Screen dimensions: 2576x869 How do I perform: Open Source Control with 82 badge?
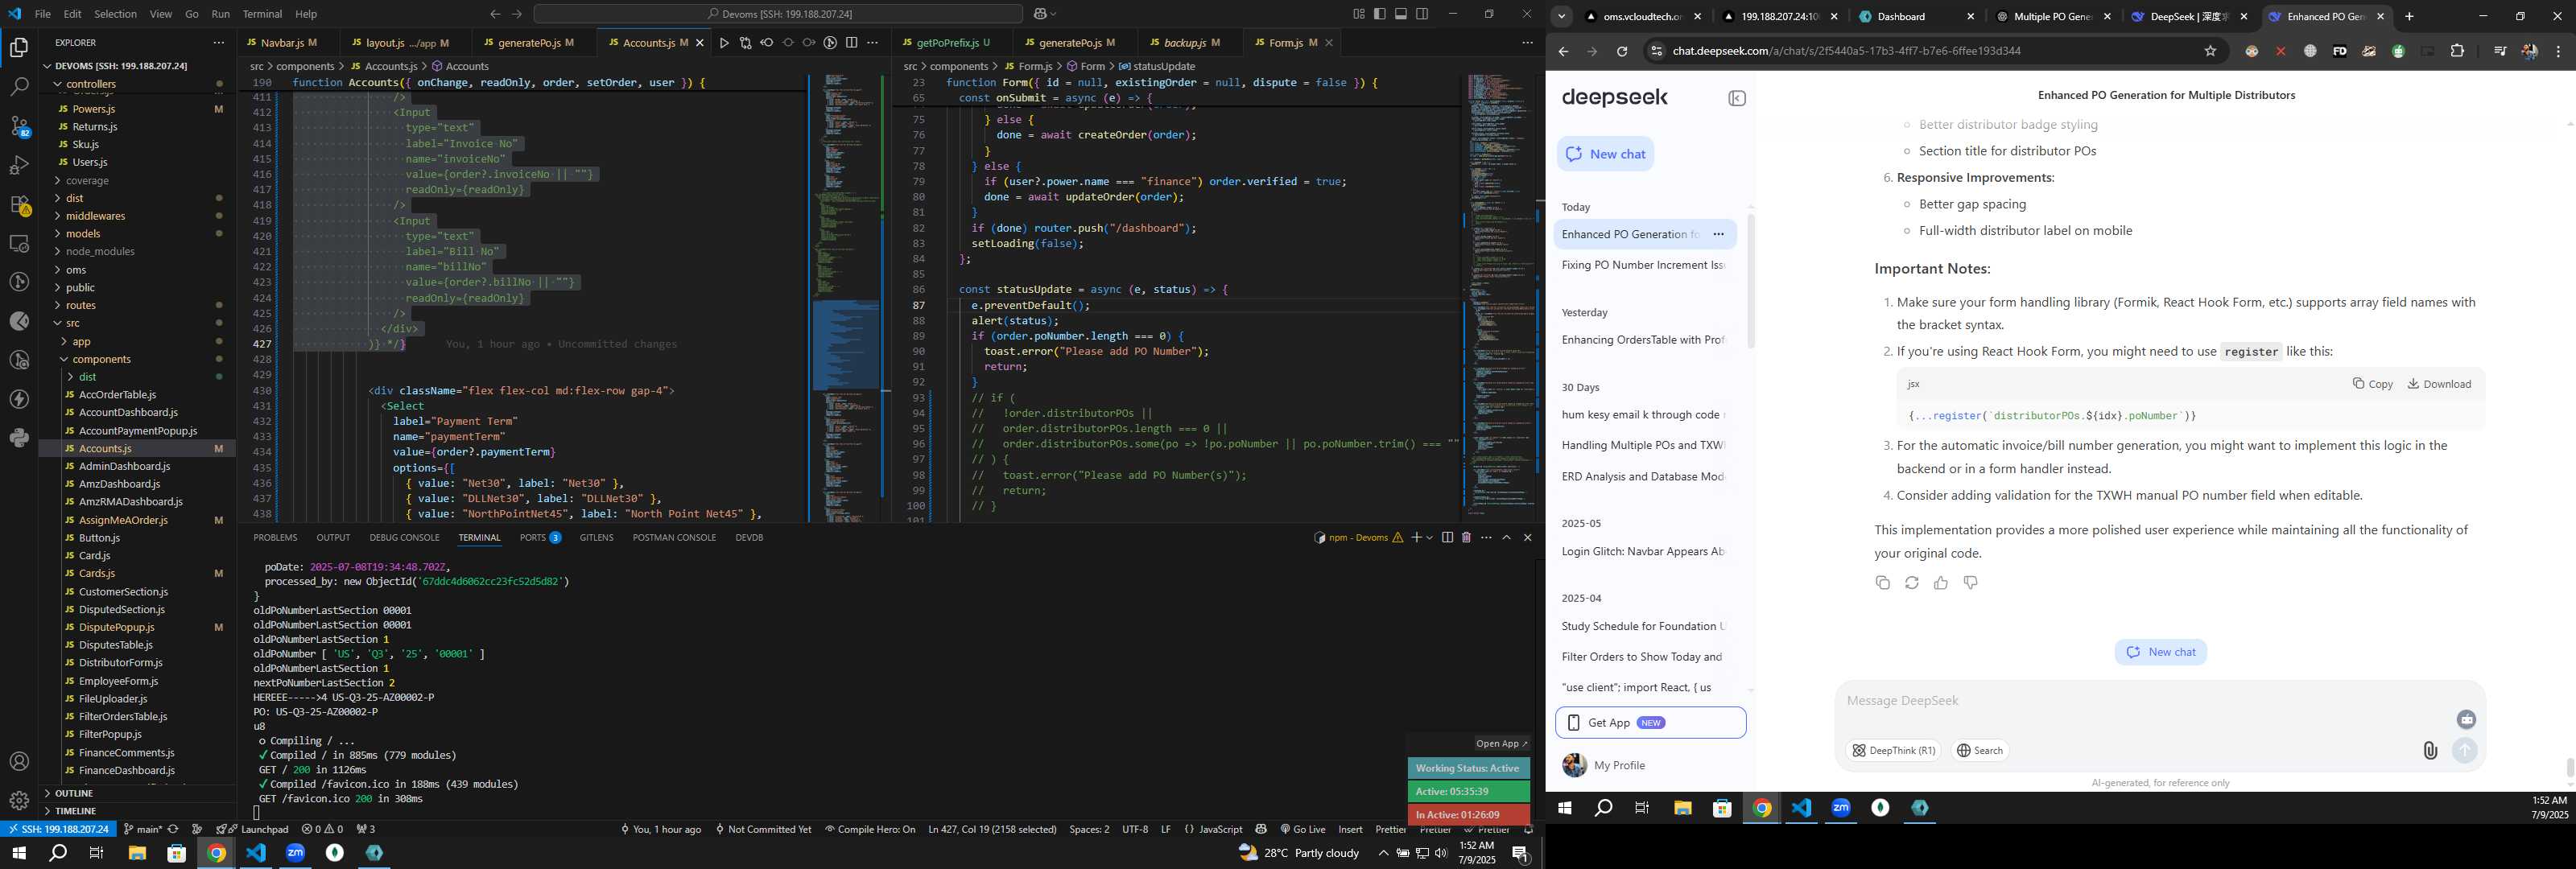(19, 126)
